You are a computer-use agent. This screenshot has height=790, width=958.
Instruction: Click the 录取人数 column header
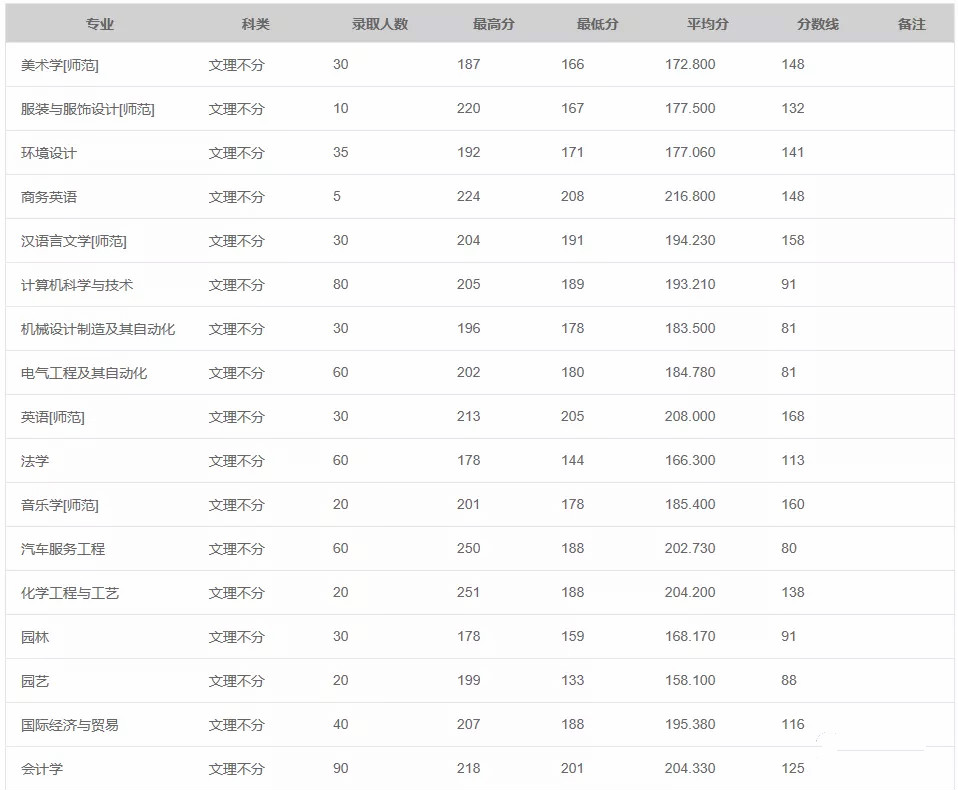[379, 24]
